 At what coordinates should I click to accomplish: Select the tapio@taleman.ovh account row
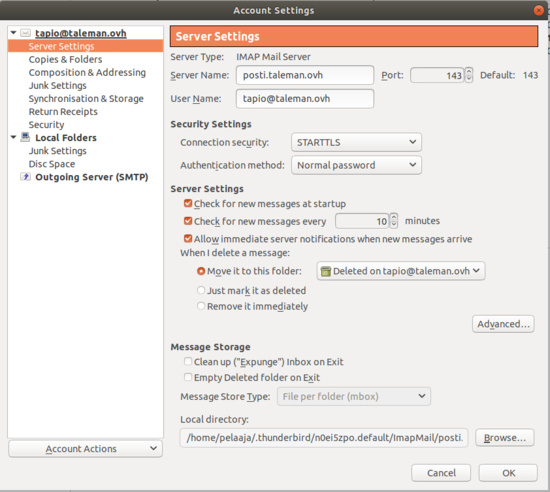81,33
